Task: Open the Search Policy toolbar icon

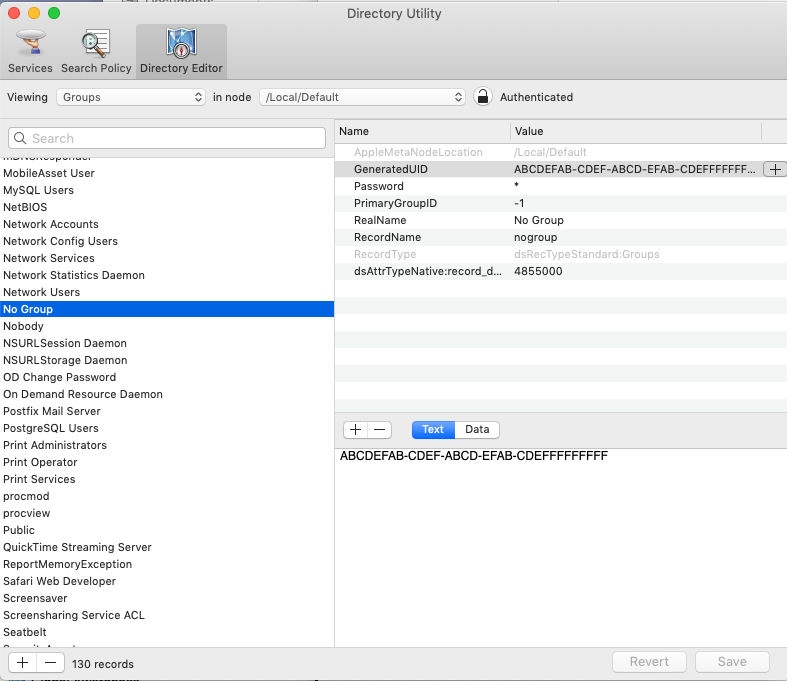Action: click(x=96, y=52)
